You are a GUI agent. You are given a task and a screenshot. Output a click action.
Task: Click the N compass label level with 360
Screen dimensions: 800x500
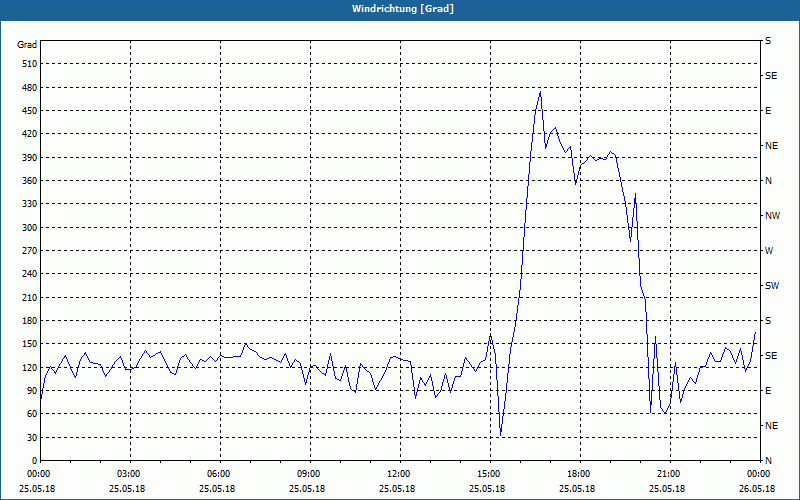point(768,181)
